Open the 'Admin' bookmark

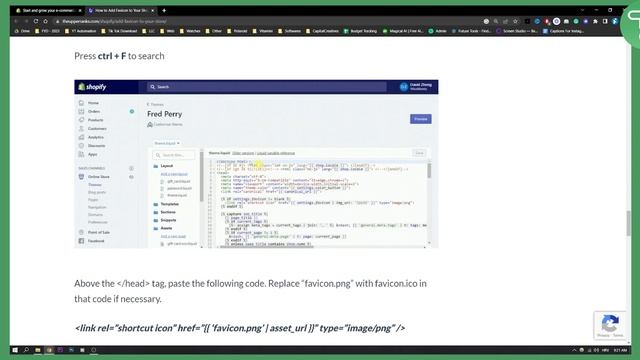point(438,31)
